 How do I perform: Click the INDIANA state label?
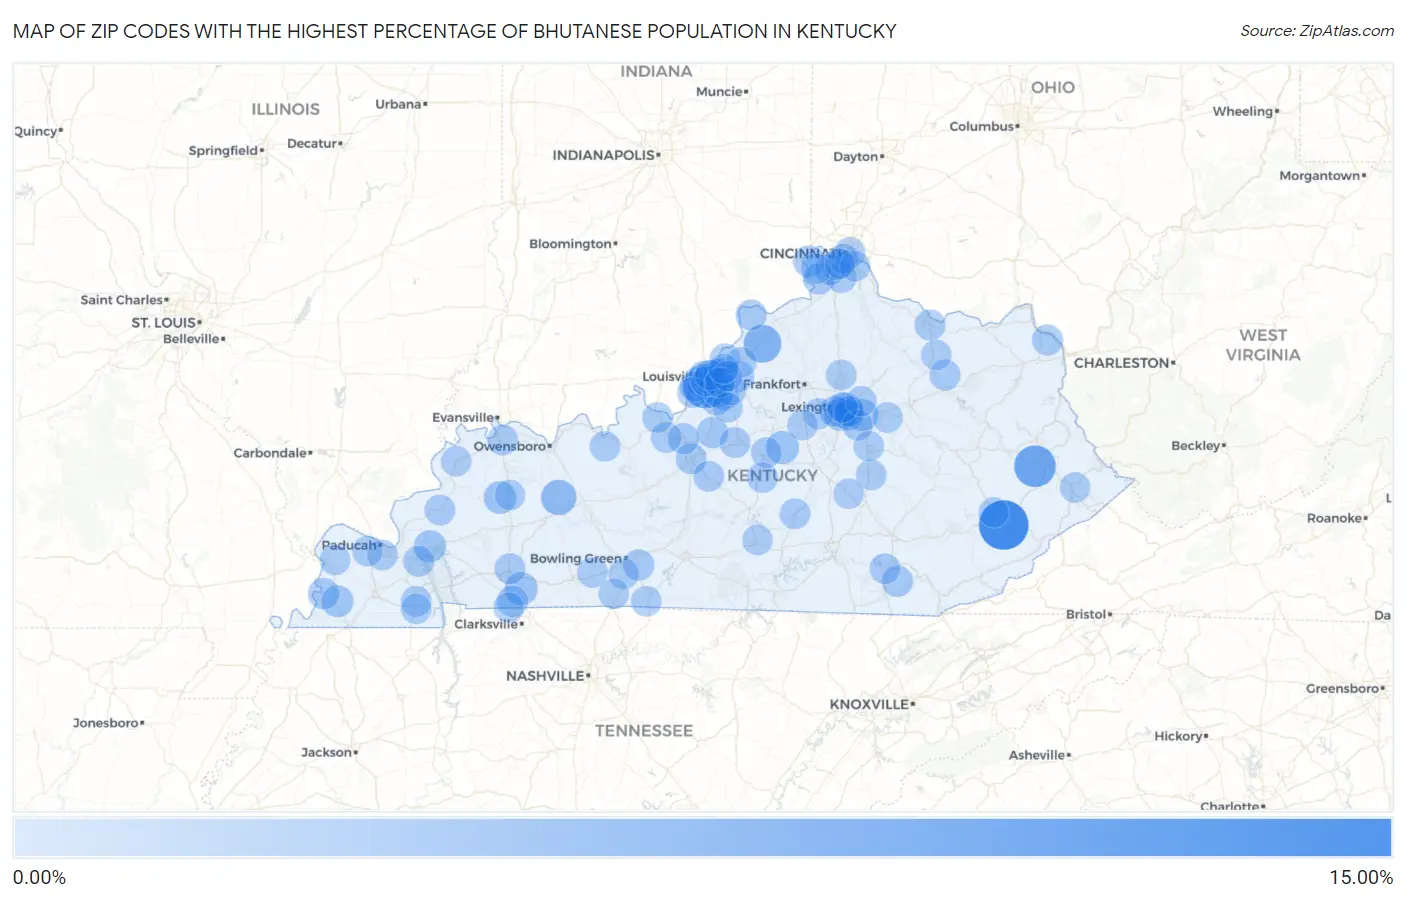(656, 71)
